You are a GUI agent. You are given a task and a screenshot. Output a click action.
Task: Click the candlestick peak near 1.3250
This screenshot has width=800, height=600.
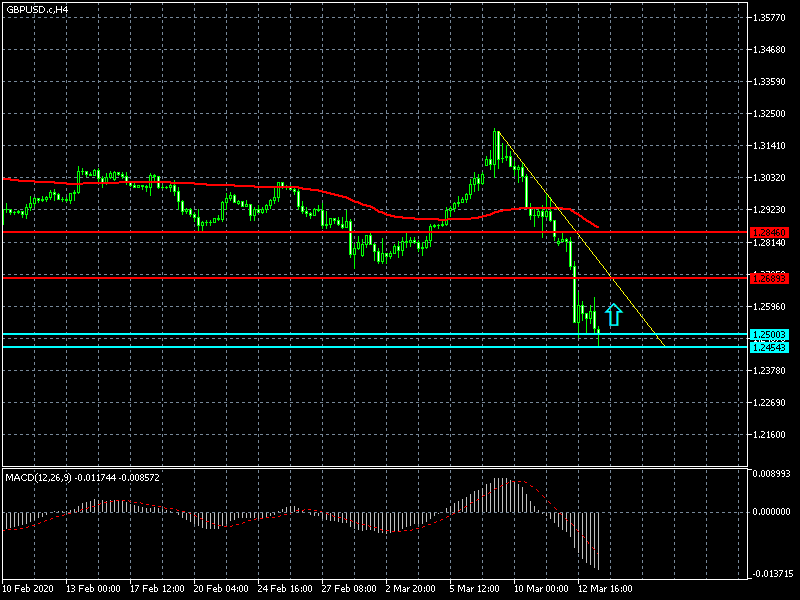pyautogui.click(x=496, y=131)
